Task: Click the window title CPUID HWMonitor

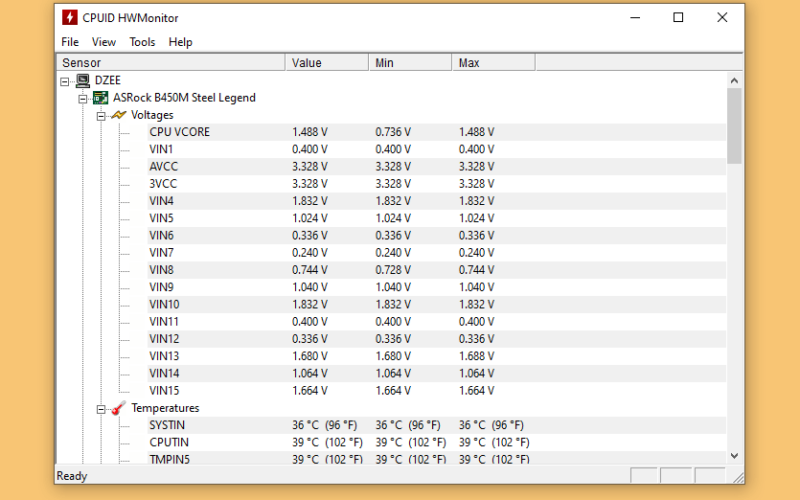Action: [130, 18]
